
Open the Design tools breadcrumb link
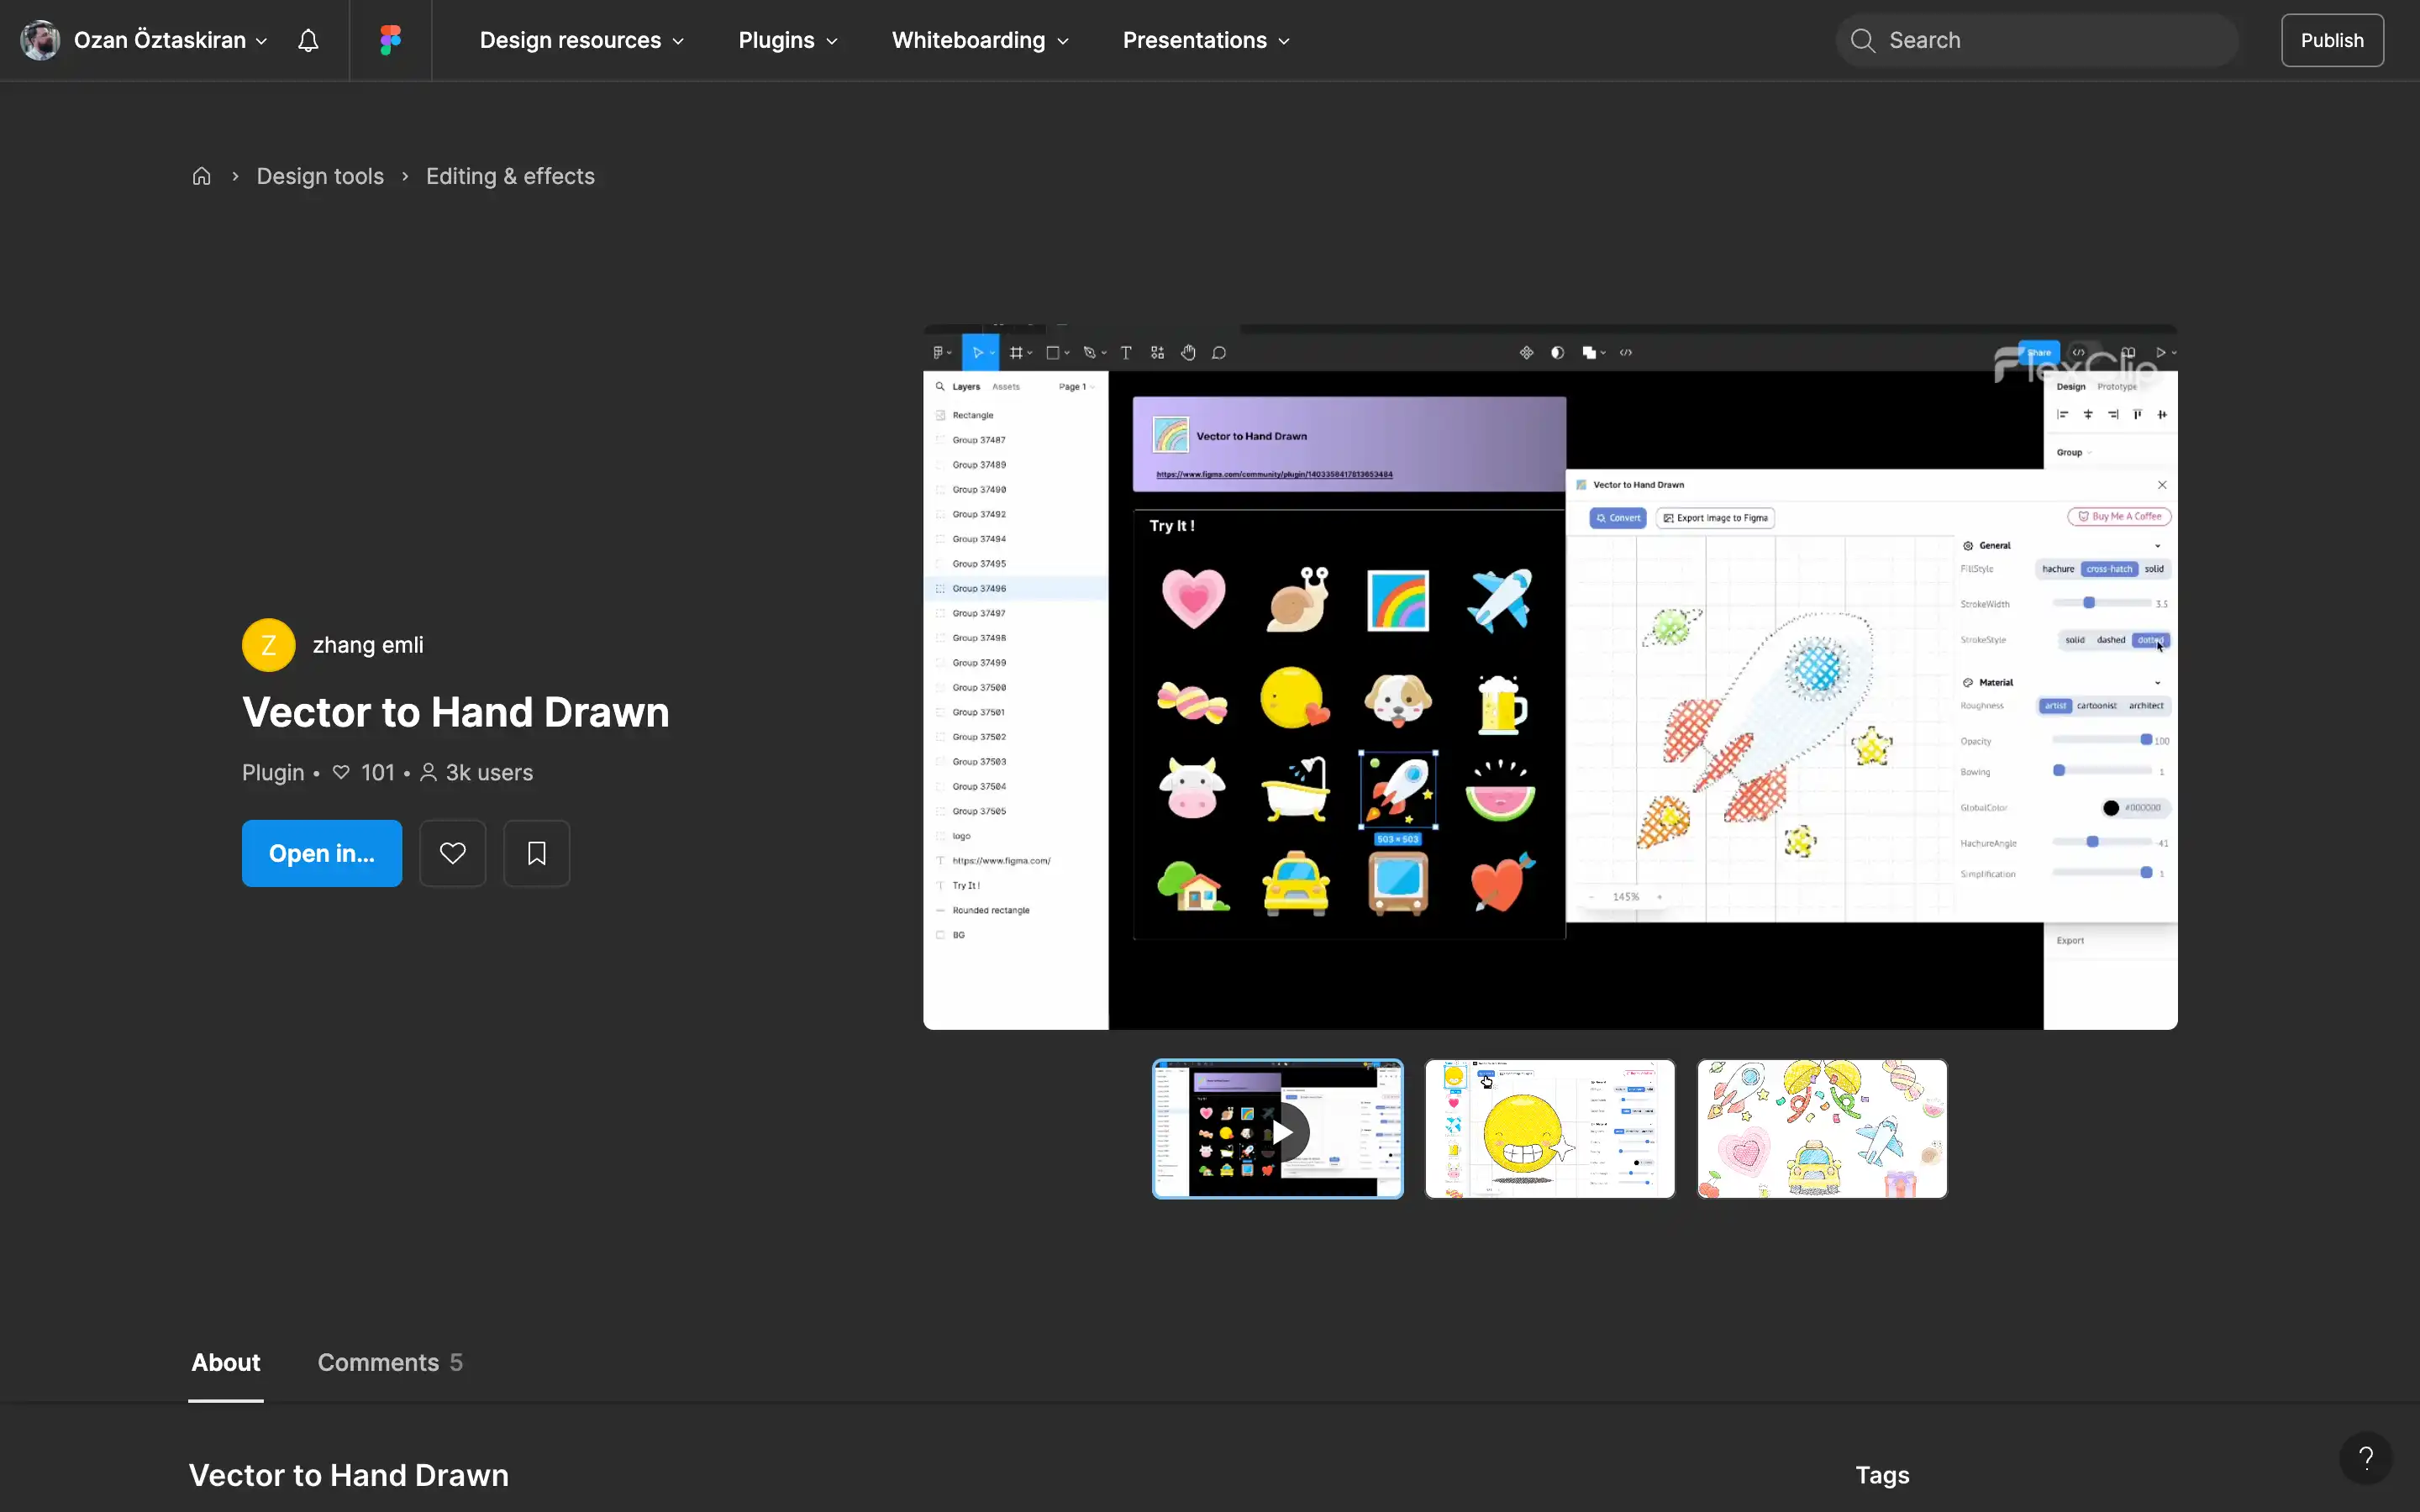(320, 176)
